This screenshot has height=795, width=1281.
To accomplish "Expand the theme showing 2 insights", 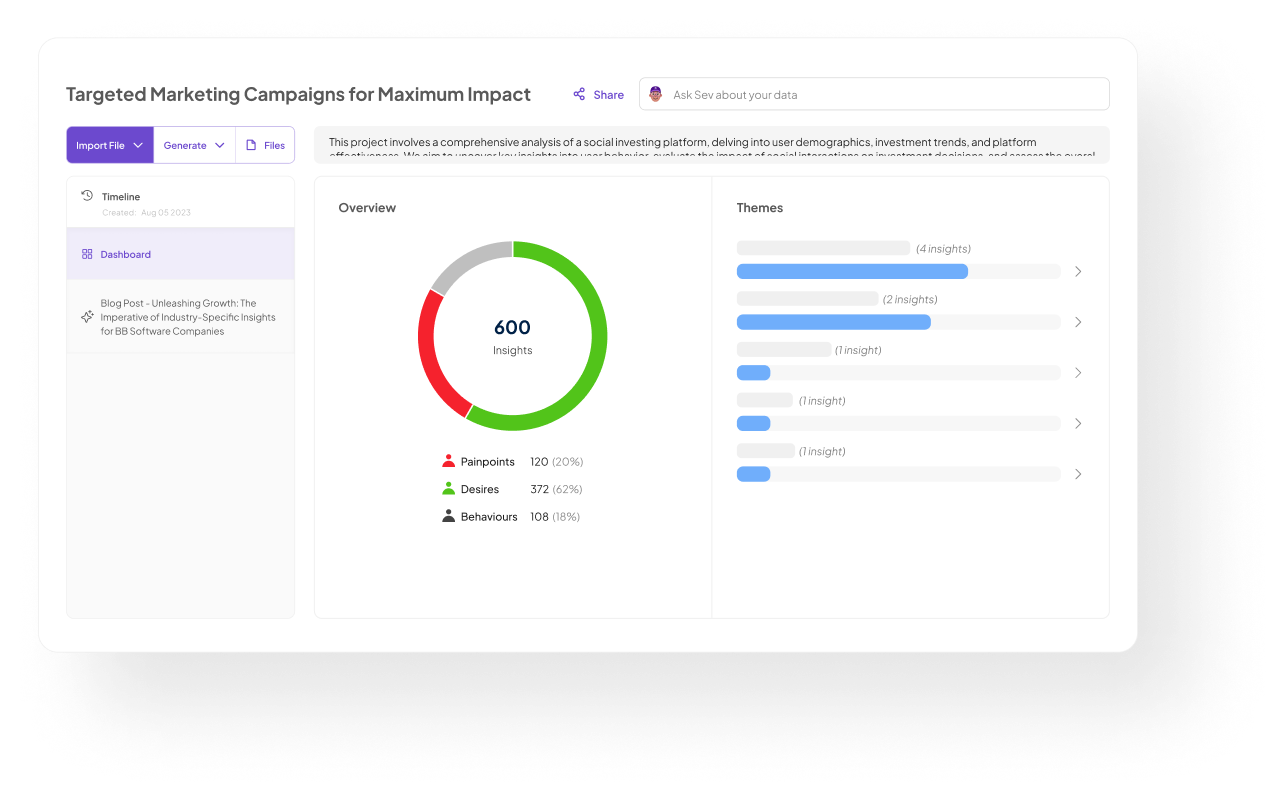I will (1077, 322).
